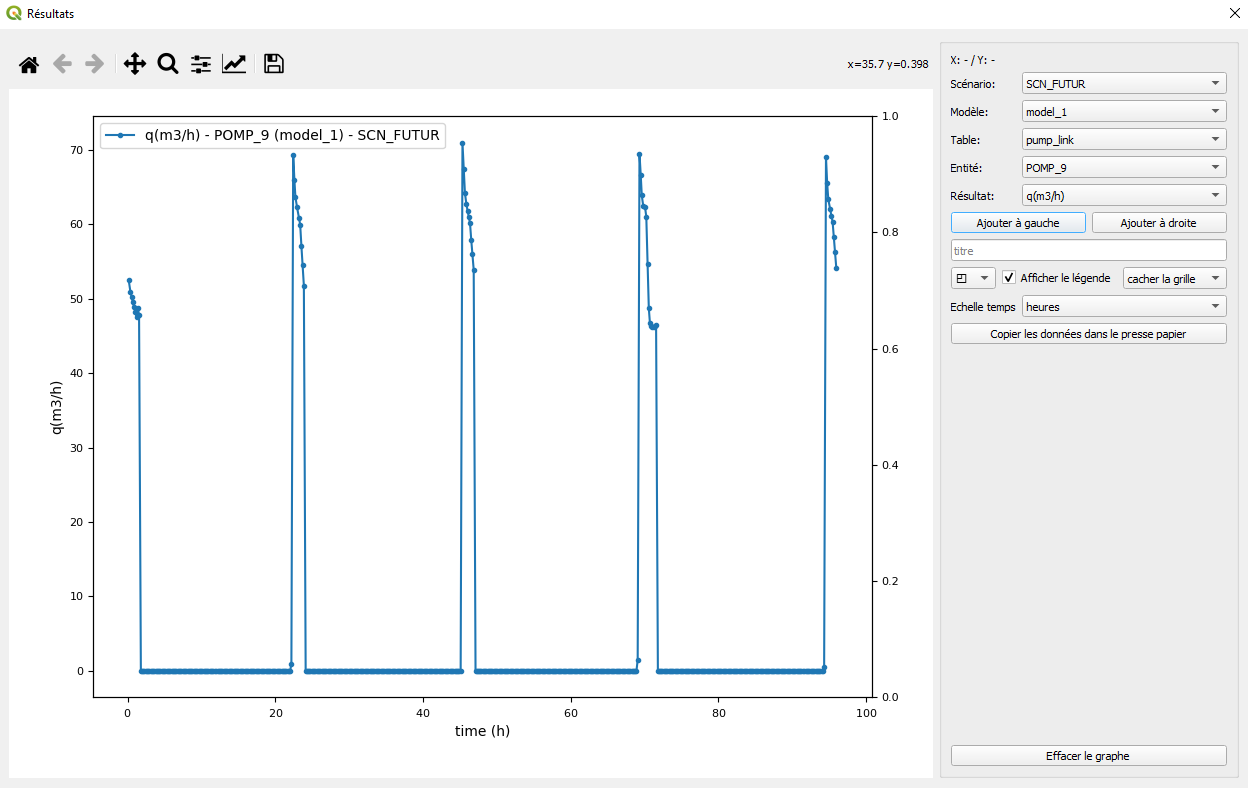Go forward to next plot view
Viewport: 1248px width, 788px height.
click(x=95, y=64)
